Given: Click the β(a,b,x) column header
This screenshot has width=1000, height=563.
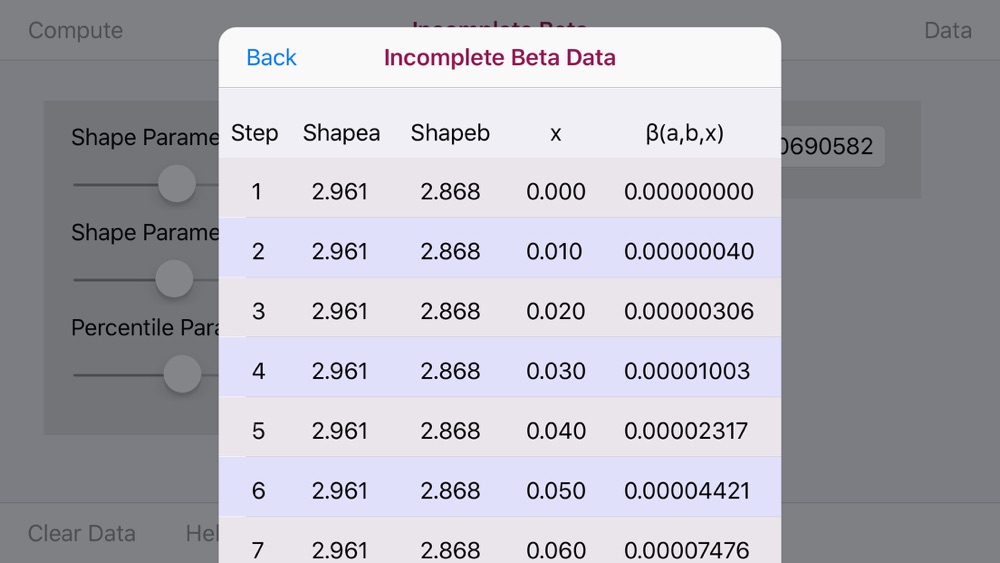Looking at the screenshot, I should [x=684, y=133].
